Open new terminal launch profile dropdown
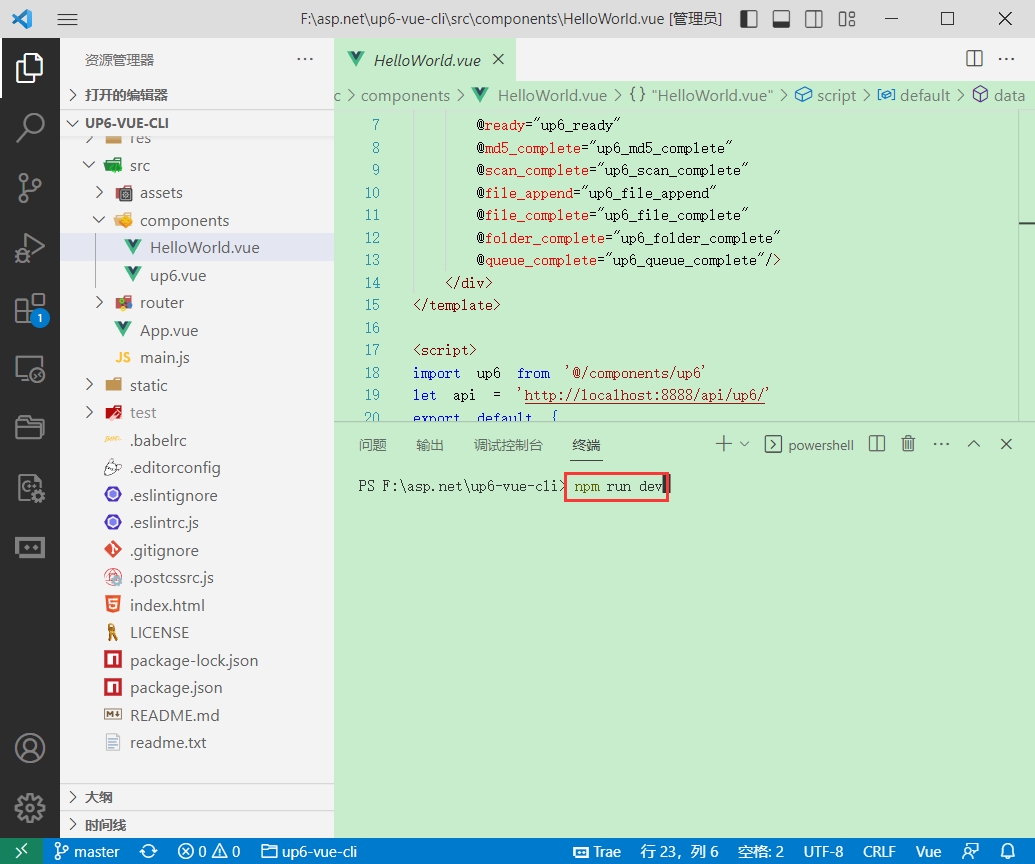This screenshot has width=1035, height=864. pyautogui.click(x=744, y=444)
